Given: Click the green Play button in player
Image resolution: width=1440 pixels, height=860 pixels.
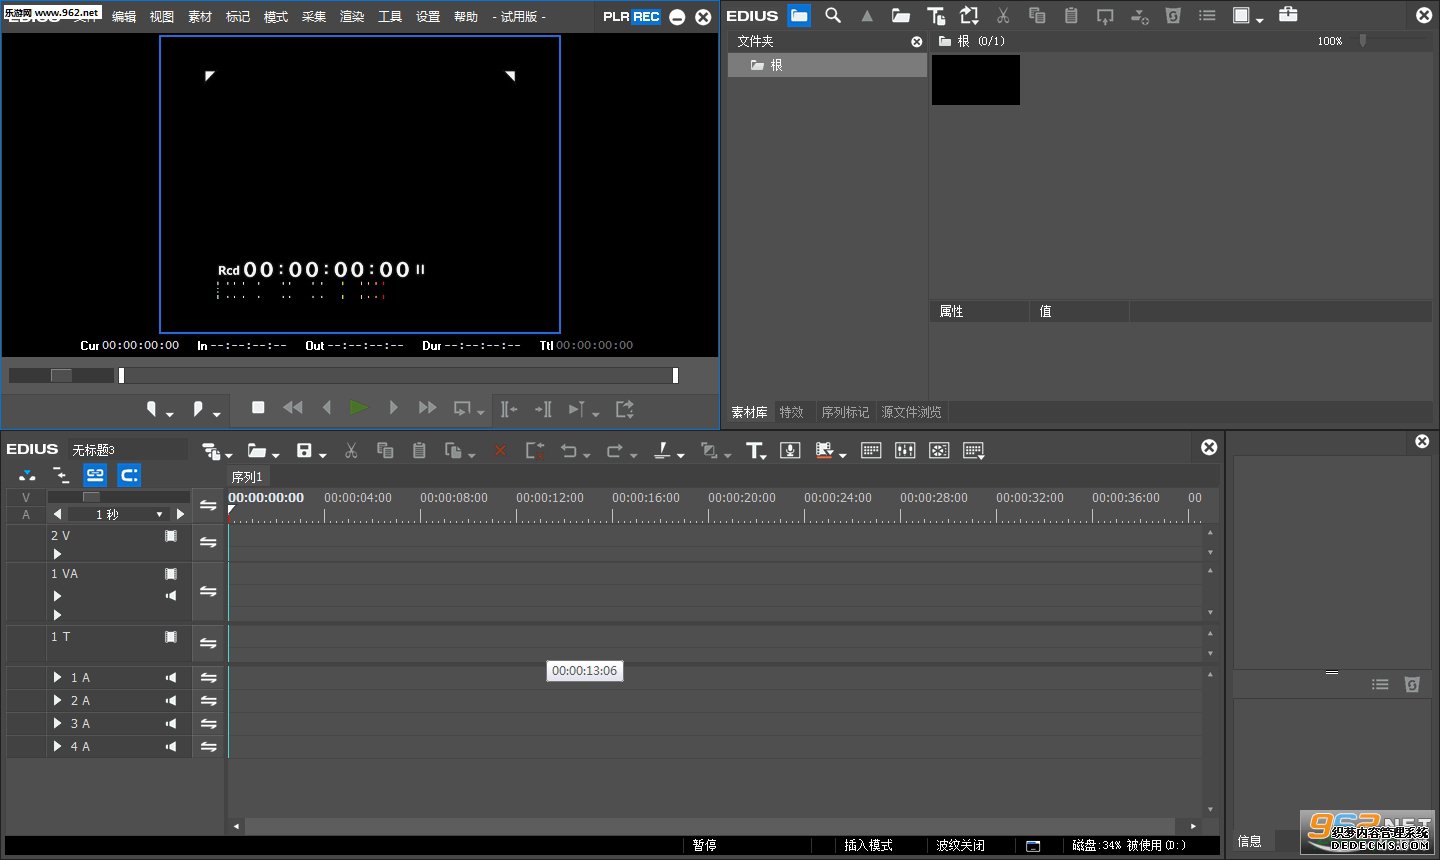Looking at the screenshot, I should [x=359, y=407].
